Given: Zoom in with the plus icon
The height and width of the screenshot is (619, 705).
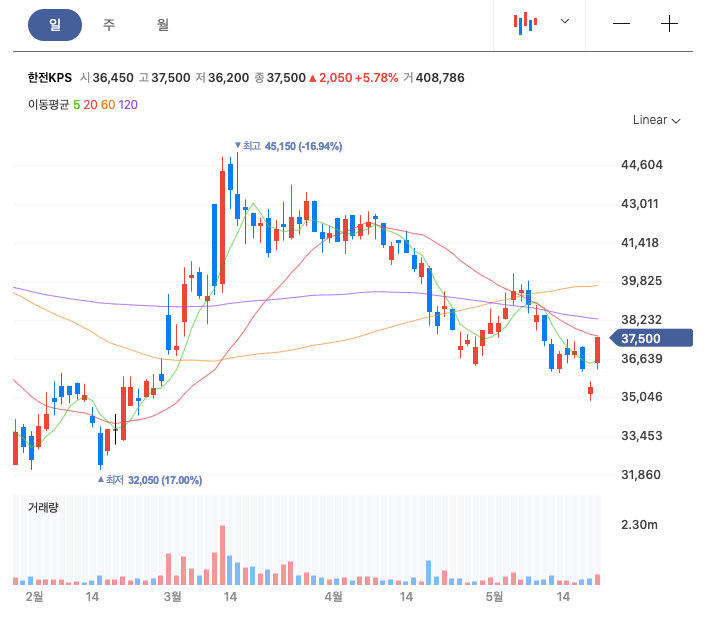Looking at the screenshot, I should coord(669,23).
